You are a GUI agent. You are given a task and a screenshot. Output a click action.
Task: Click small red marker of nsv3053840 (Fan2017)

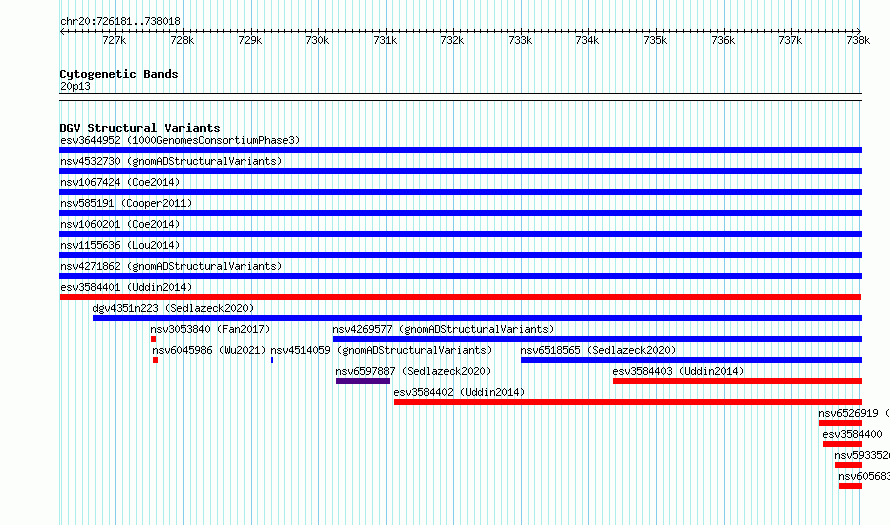point(153,339)
